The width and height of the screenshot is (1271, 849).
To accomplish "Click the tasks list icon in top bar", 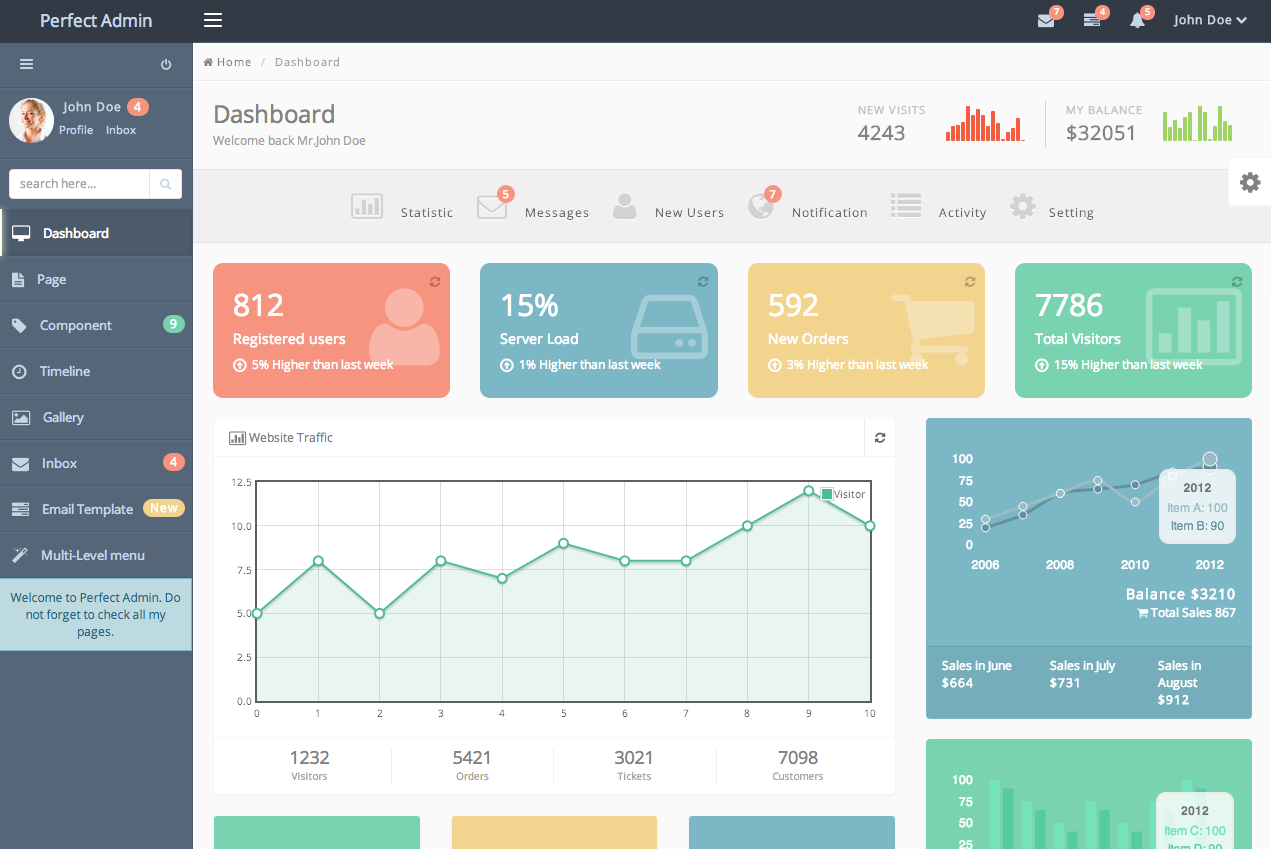I will click(x=1092, y=21).
